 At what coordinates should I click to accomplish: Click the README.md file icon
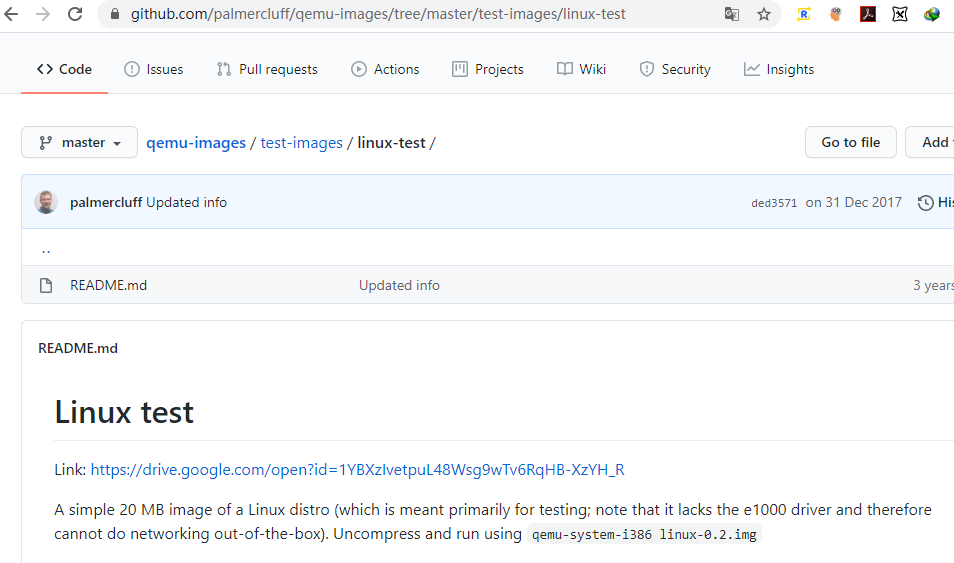[x=46, y=285]
